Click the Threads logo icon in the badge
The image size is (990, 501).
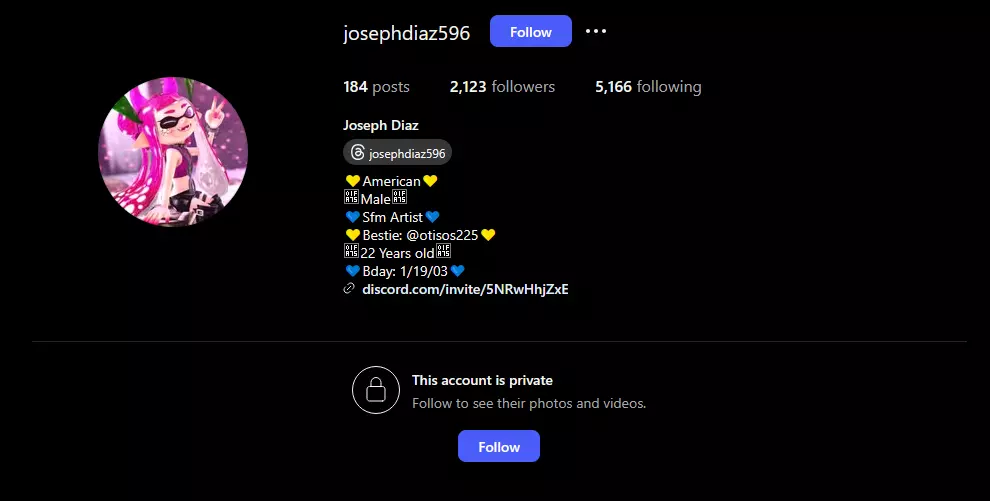click(357, 153)
